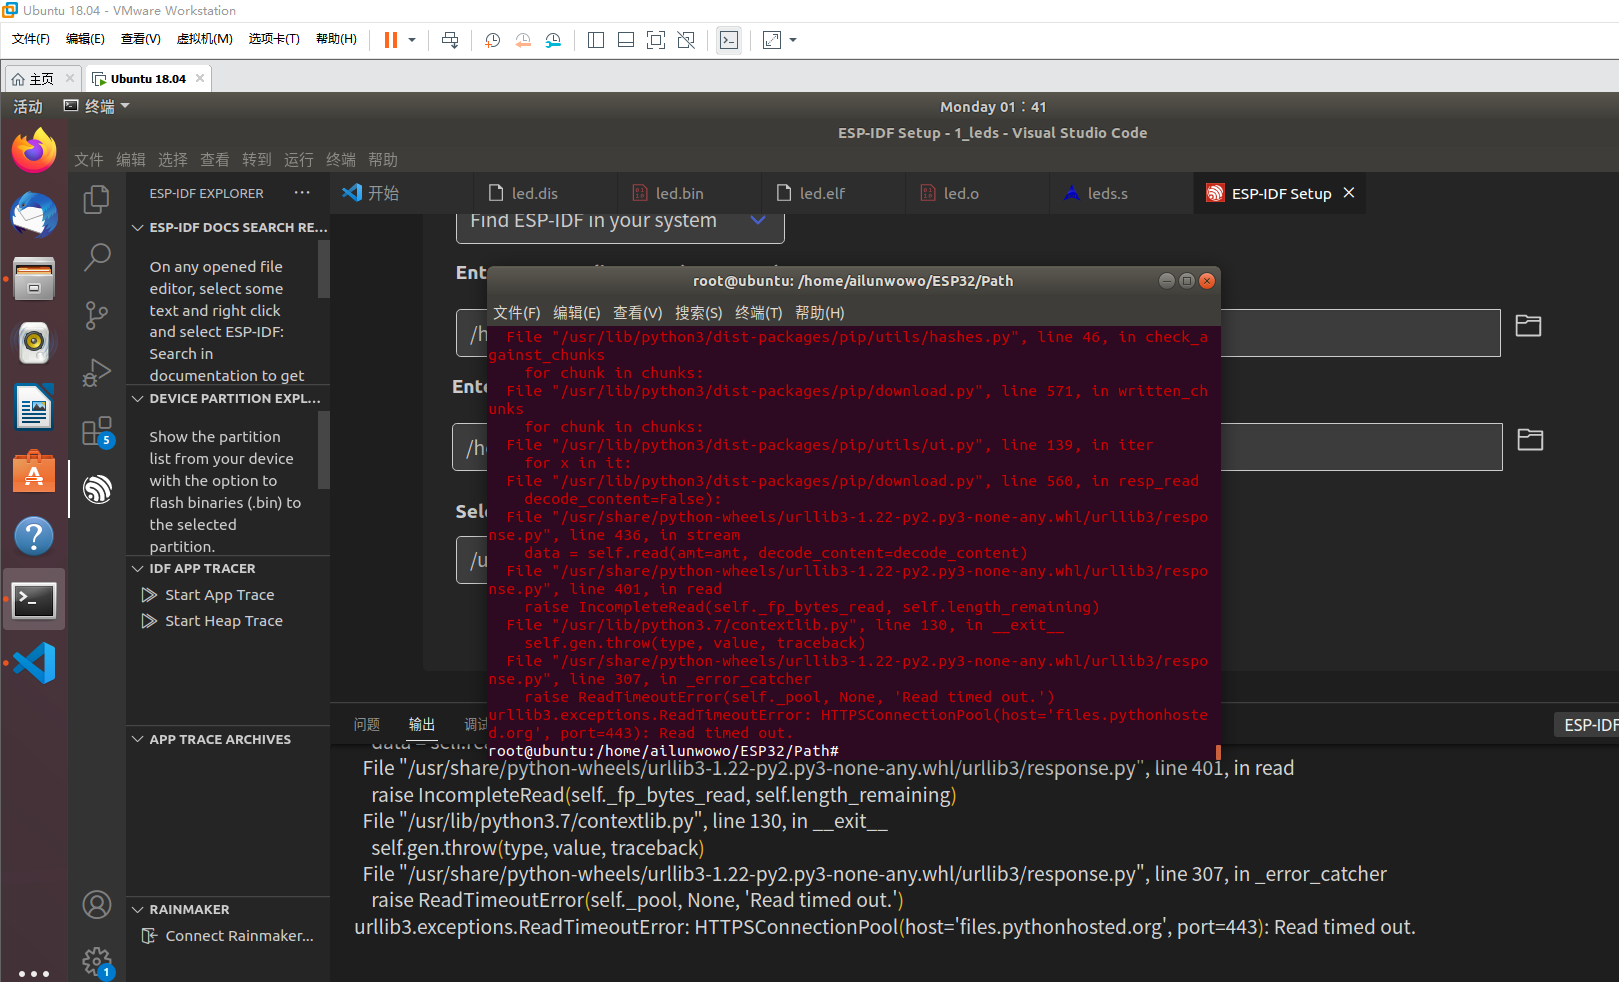This screenshot has height=982, width=1619.
Task: Open Accounts icon in activity bar
Action: [x=97, y=905]
